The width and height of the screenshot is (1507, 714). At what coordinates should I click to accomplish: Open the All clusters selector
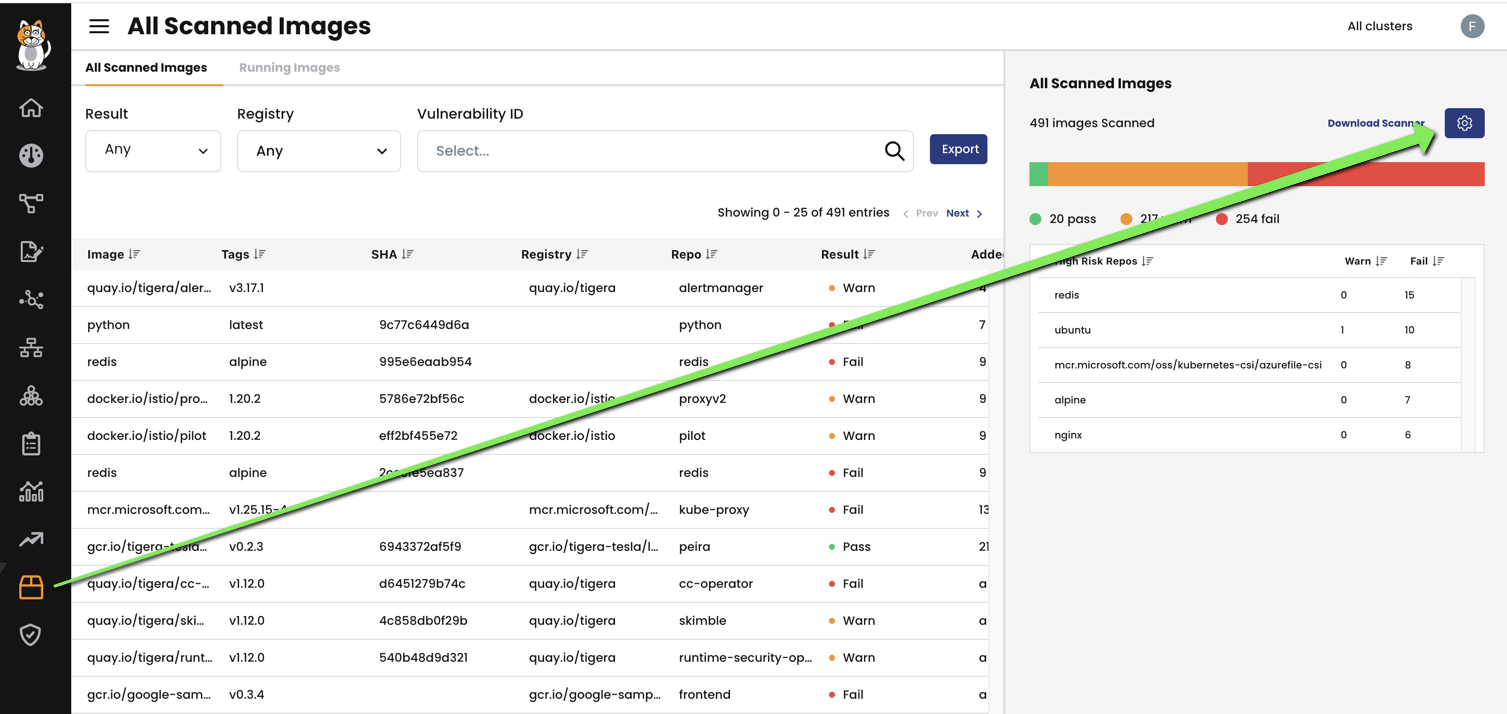1379,26
